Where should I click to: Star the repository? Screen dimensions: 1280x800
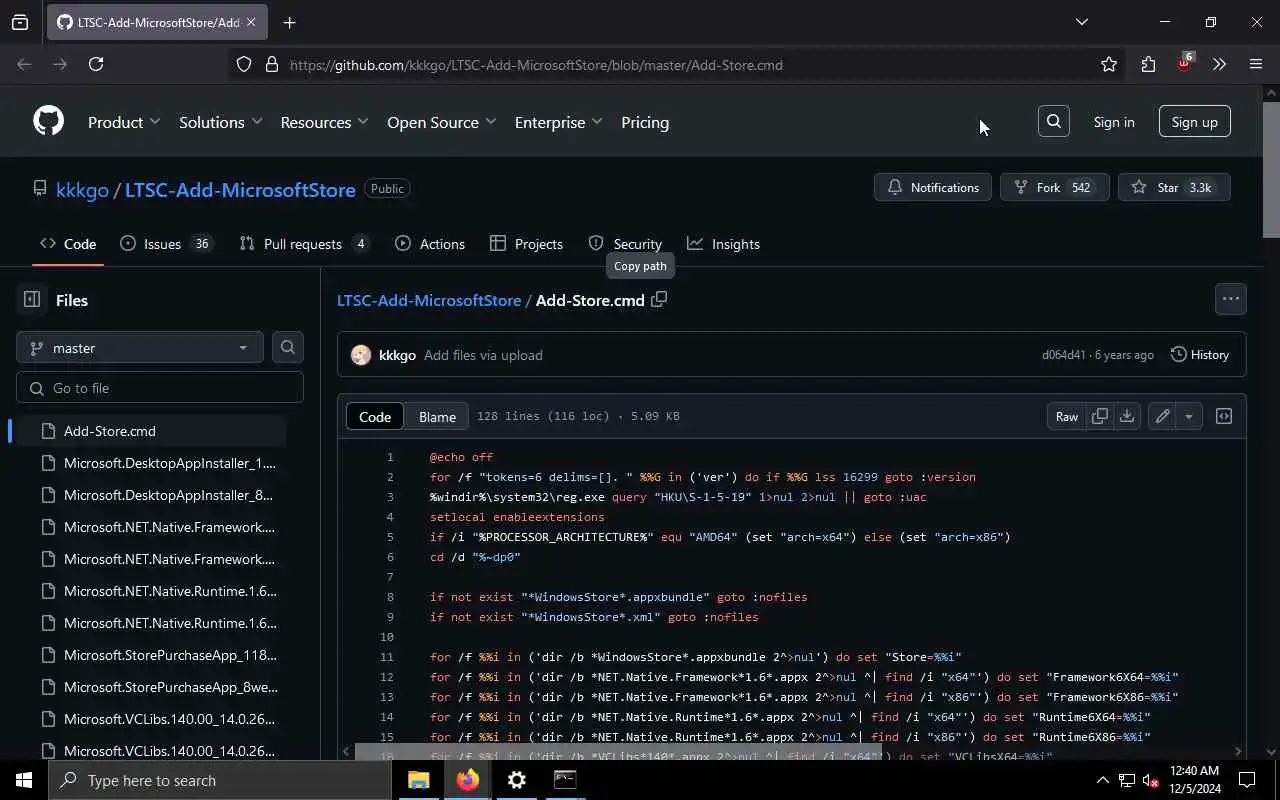tap(1174, 187)
